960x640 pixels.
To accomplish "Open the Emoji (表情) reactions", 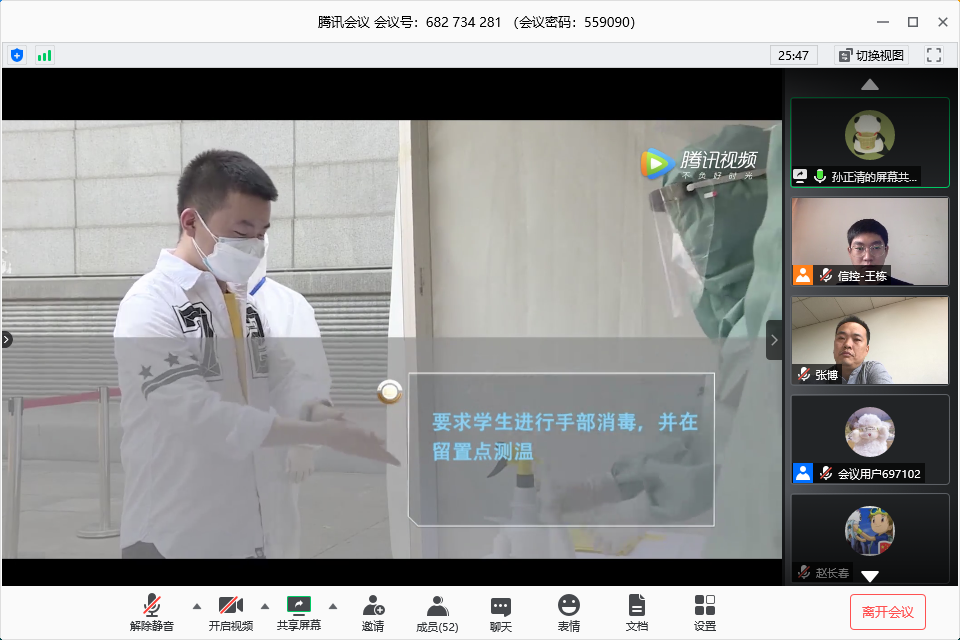I will [x=569, y=612].
